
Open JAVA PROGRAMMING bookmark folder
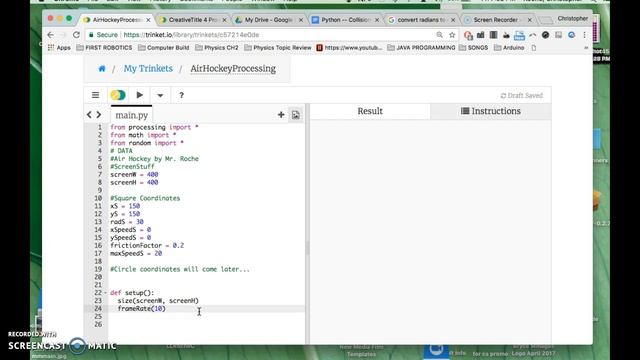(421, 48)
